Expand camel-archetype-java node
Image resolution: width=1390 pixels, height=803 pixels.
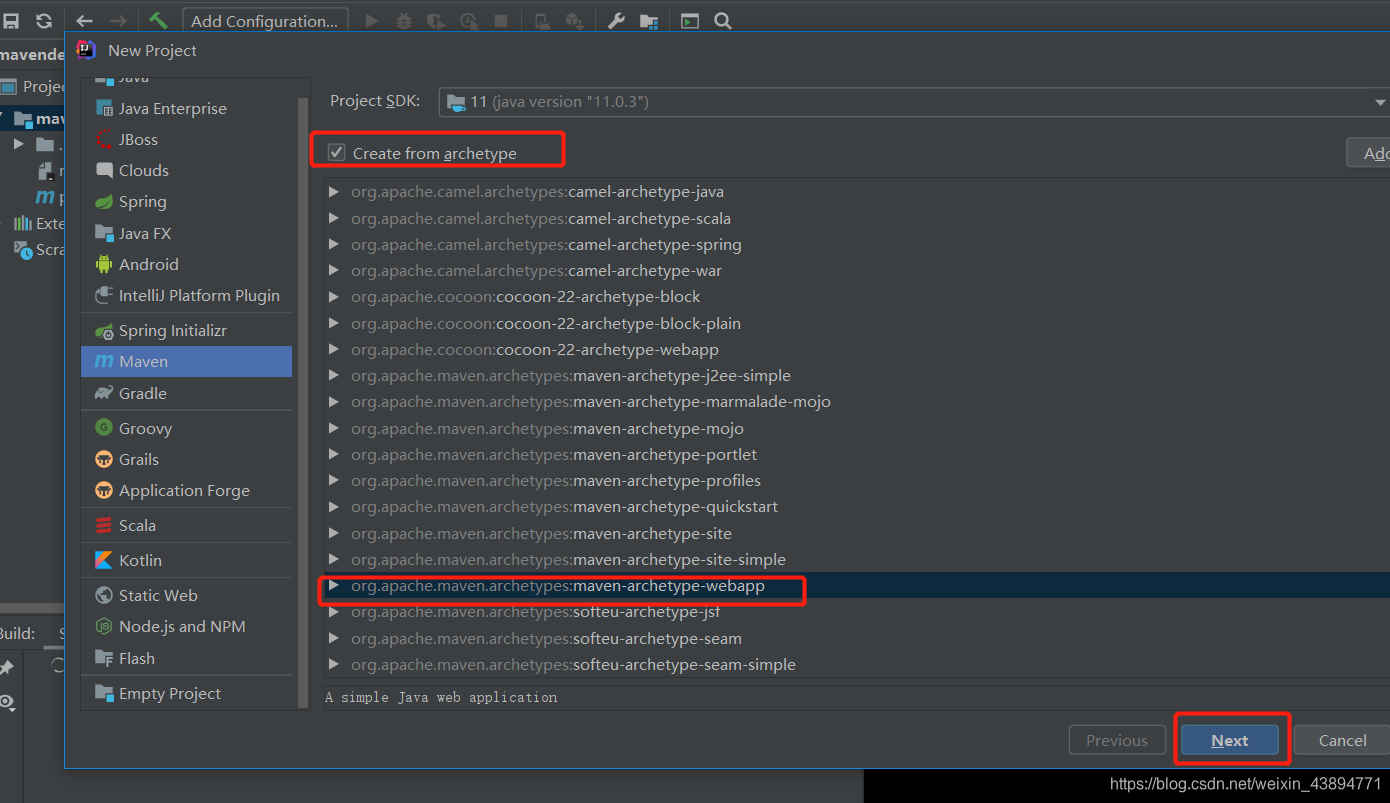tap(333, 191)
